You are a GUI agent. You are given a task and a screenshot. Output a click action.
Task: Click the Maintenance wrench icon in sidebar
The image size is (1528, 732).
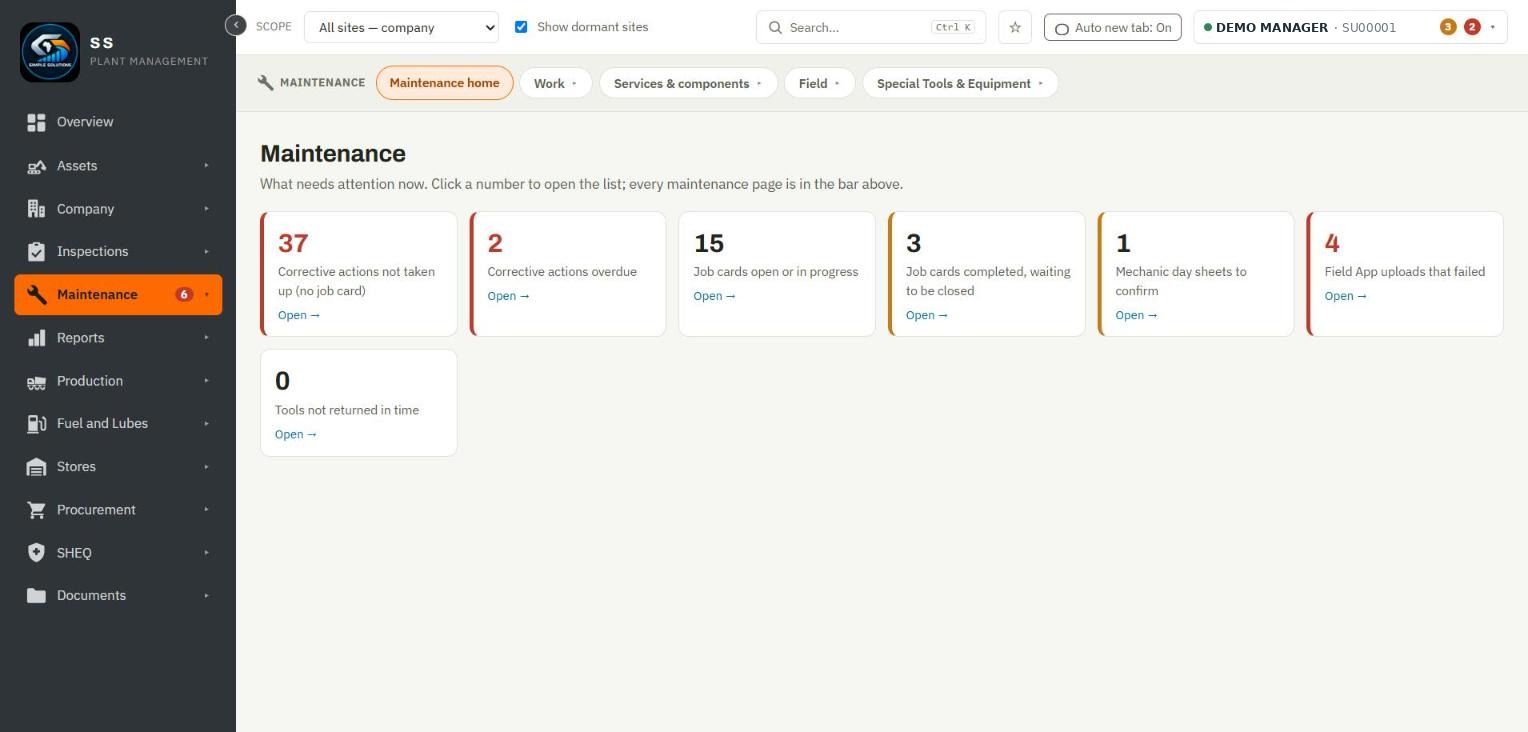click(37, 295)
